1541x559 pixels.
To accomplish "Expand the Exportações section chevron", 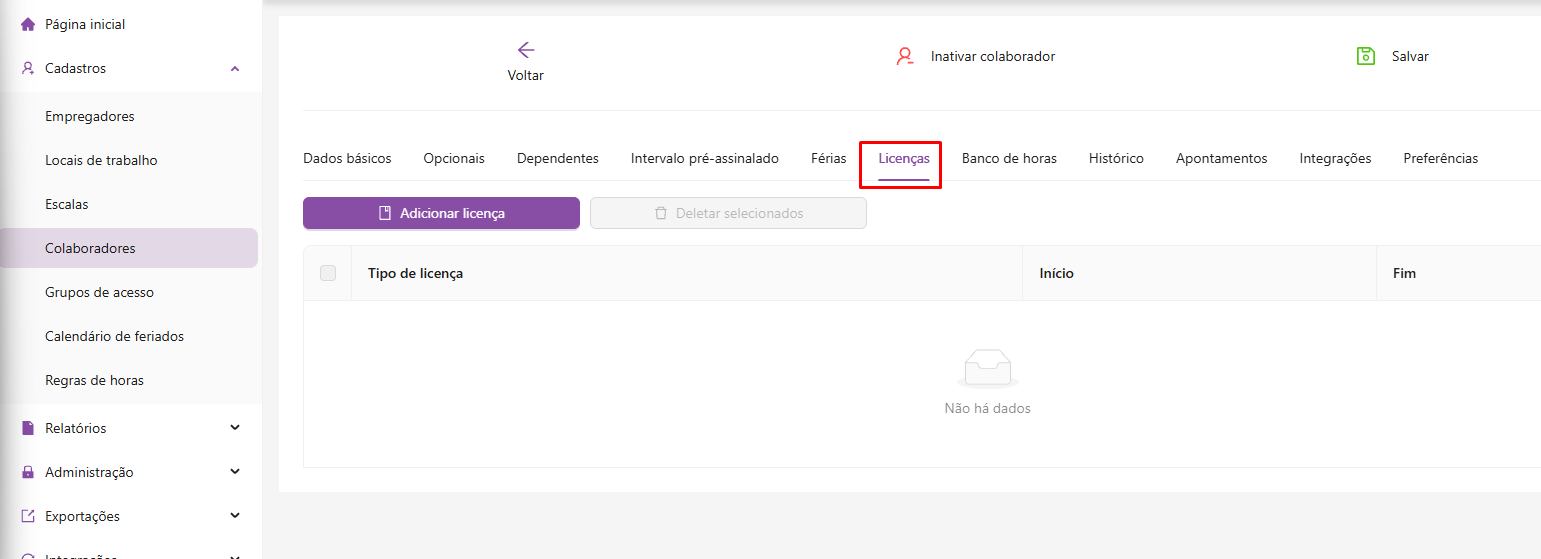I will click(x=235, y=516).
